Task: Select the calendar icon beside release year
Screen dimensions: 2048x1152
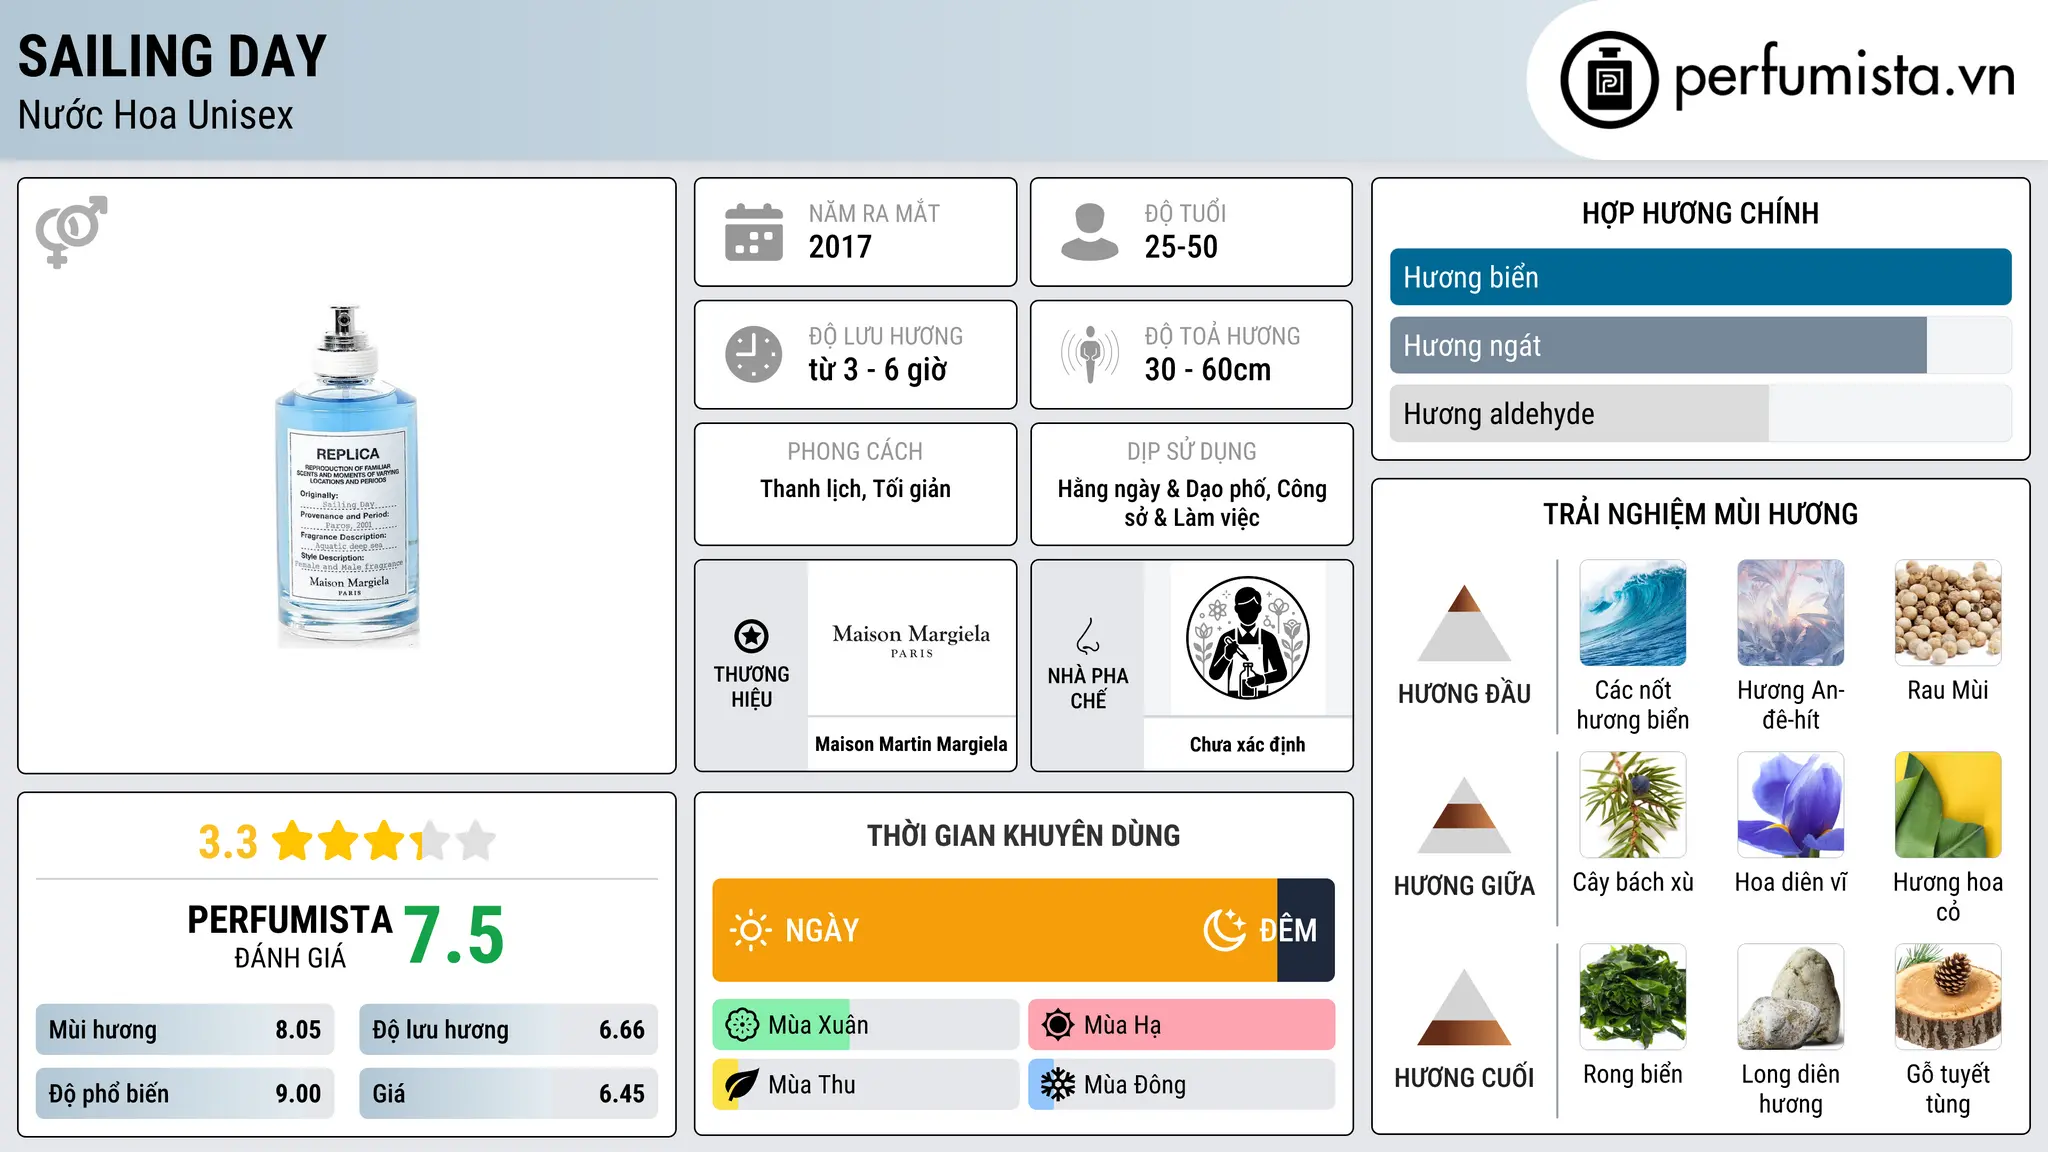Action: click(x=754, y=232)
